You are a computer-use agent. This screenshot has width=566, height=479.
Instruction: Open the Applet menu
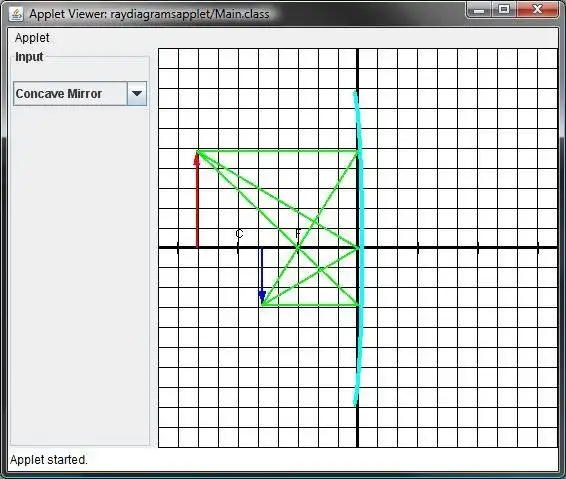coord(32,38)
